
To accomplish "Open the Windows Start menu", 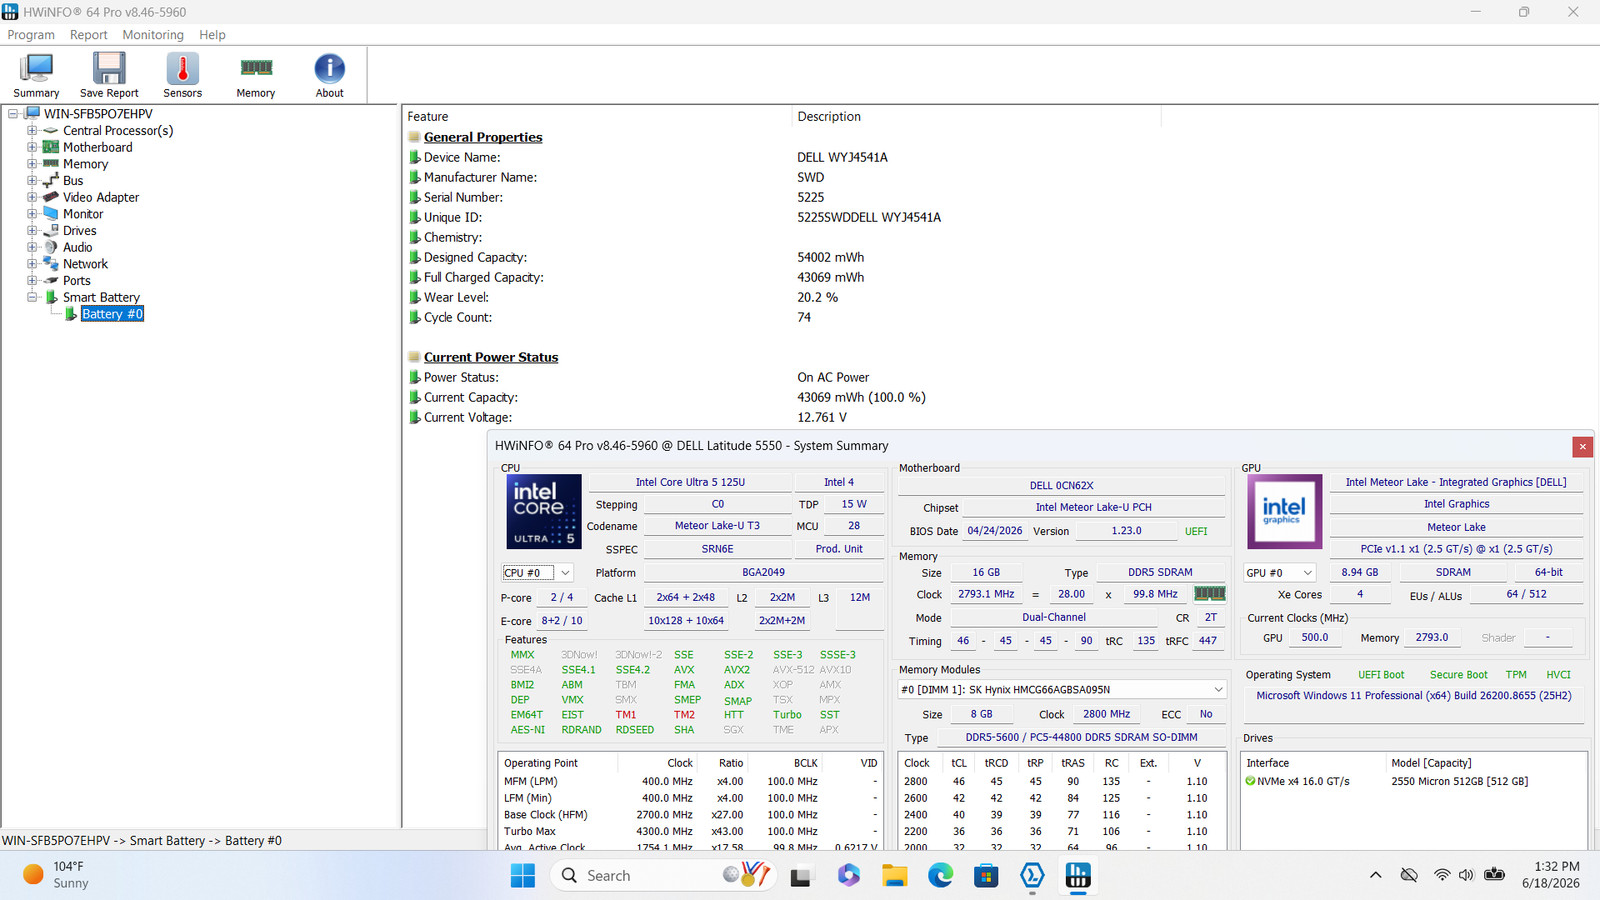I will [522, 876].
